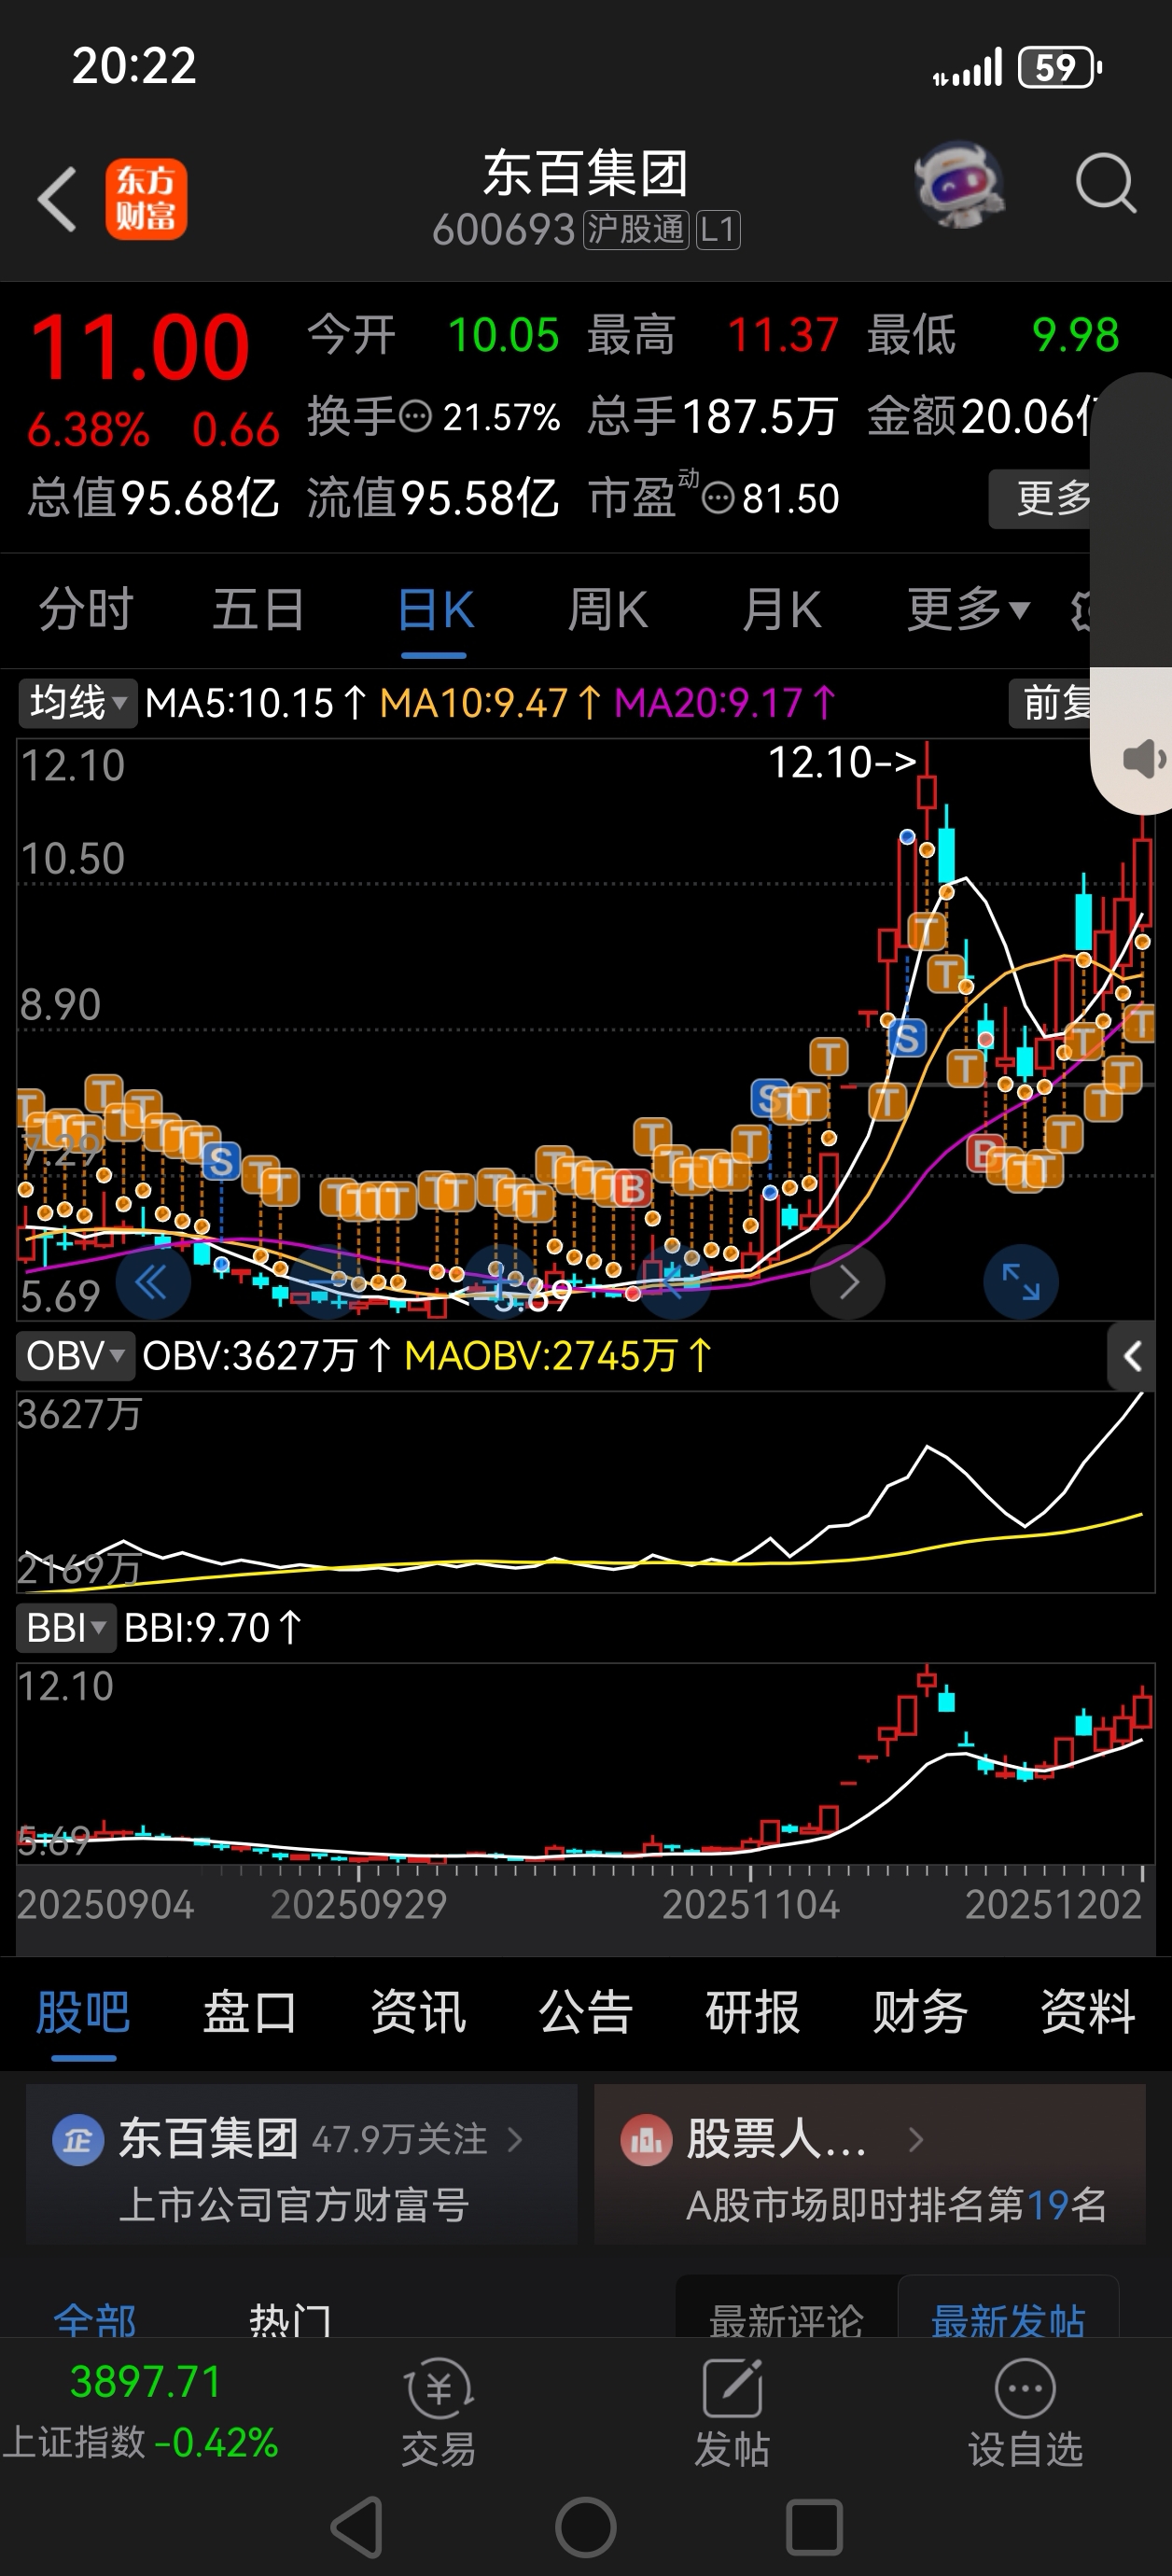The image size is (1172, 2576).
Task: Tap the 东百集团 official account badge icon
Action: 78,2141
